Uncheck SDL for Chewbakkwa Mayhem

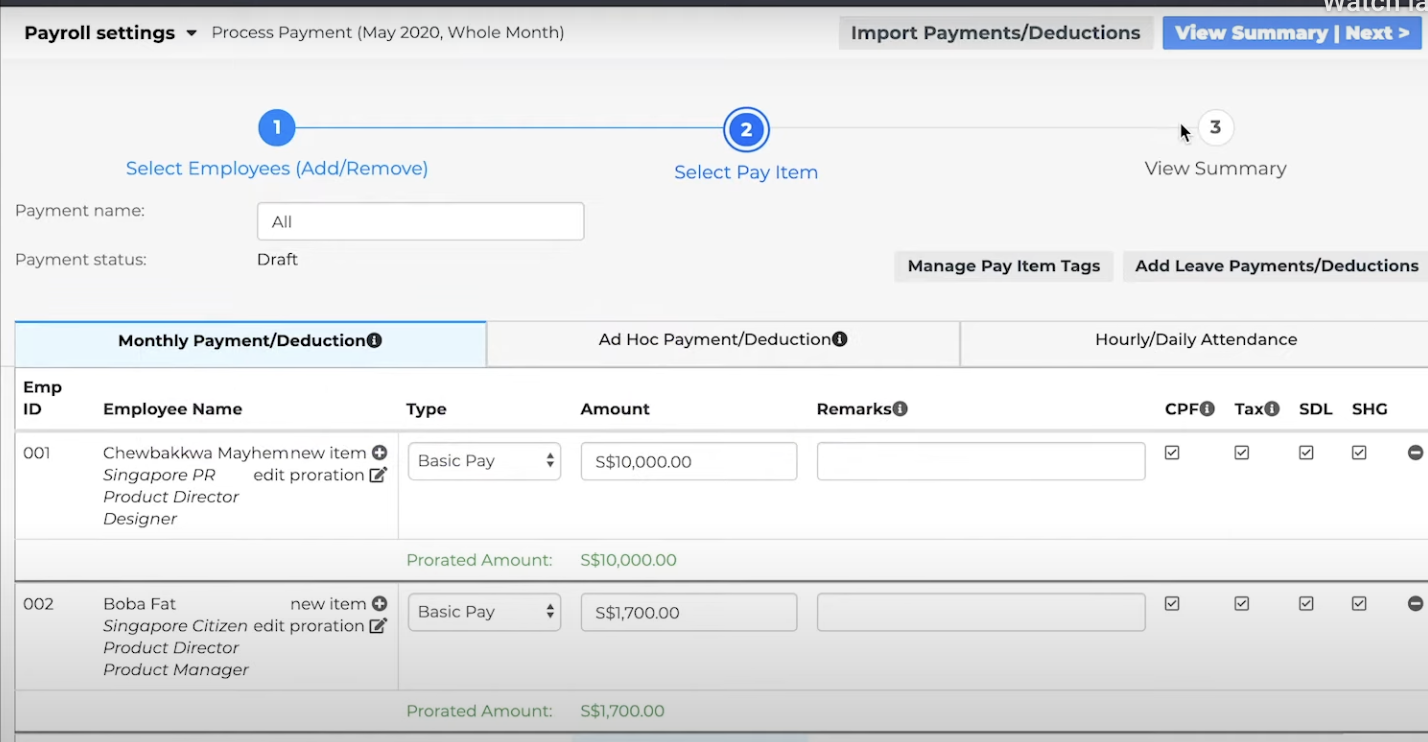point(1306,452)
